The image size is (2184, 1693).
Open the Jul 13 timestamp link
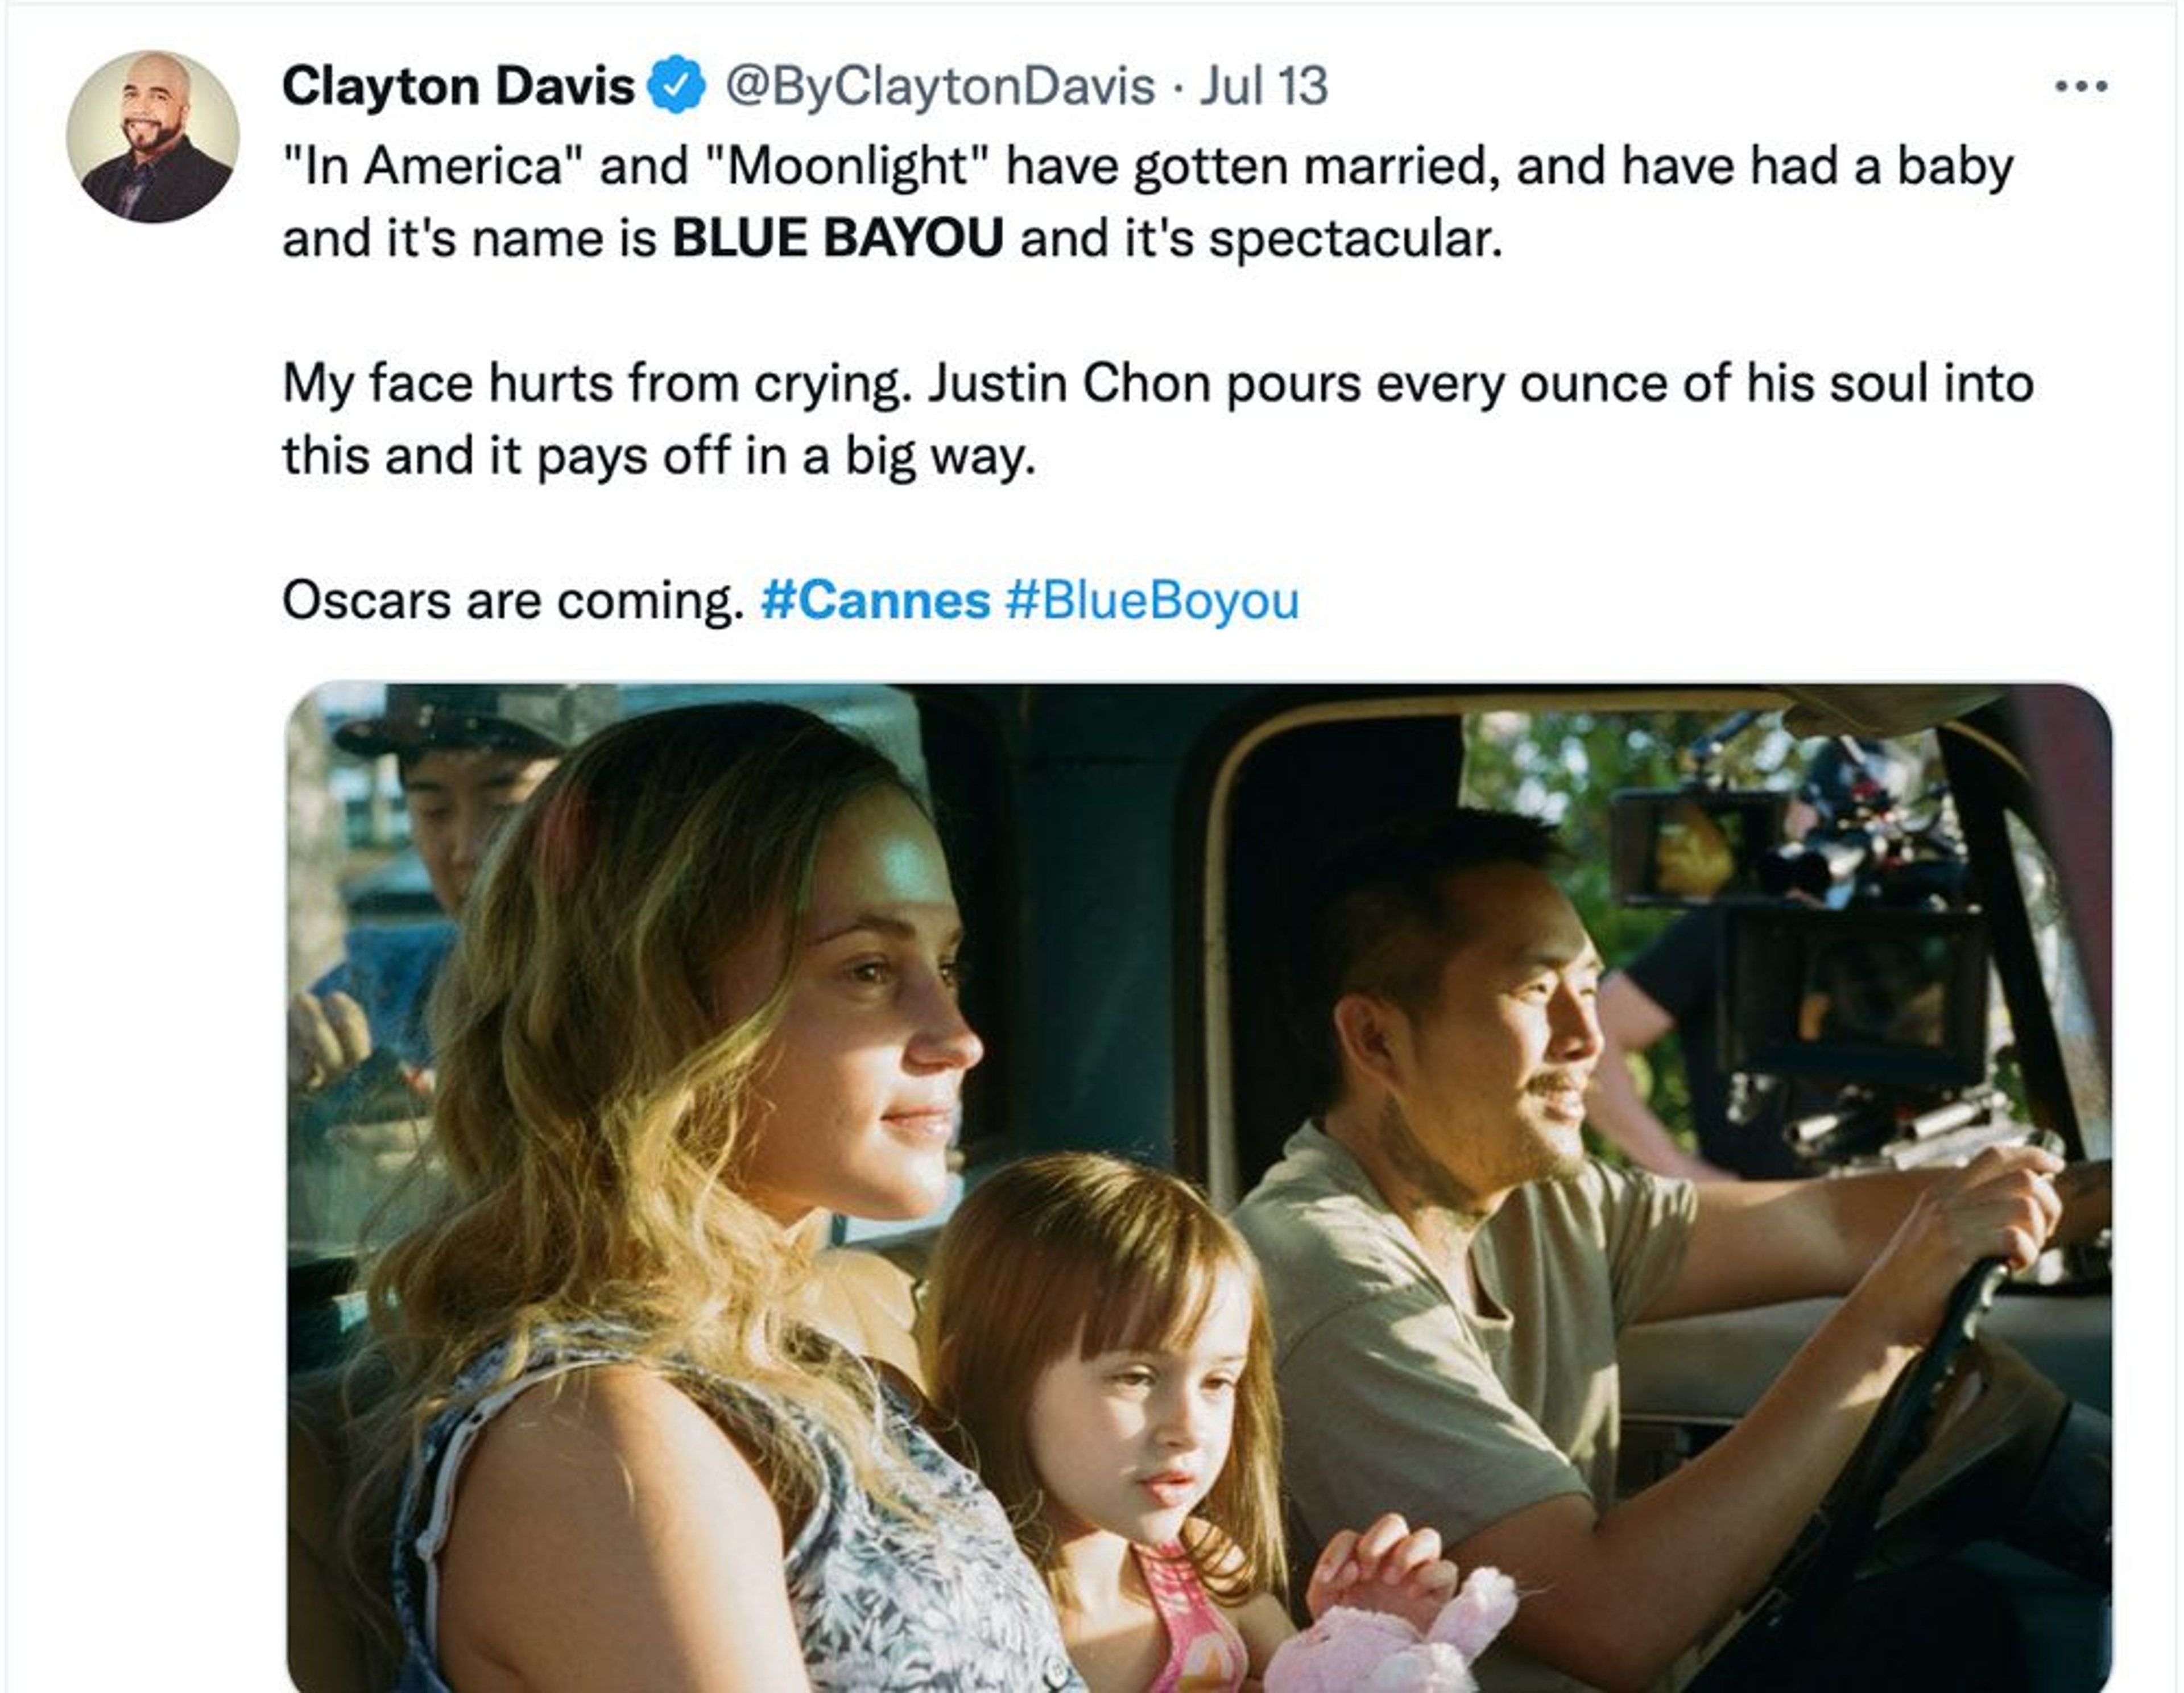point(1264,86)
